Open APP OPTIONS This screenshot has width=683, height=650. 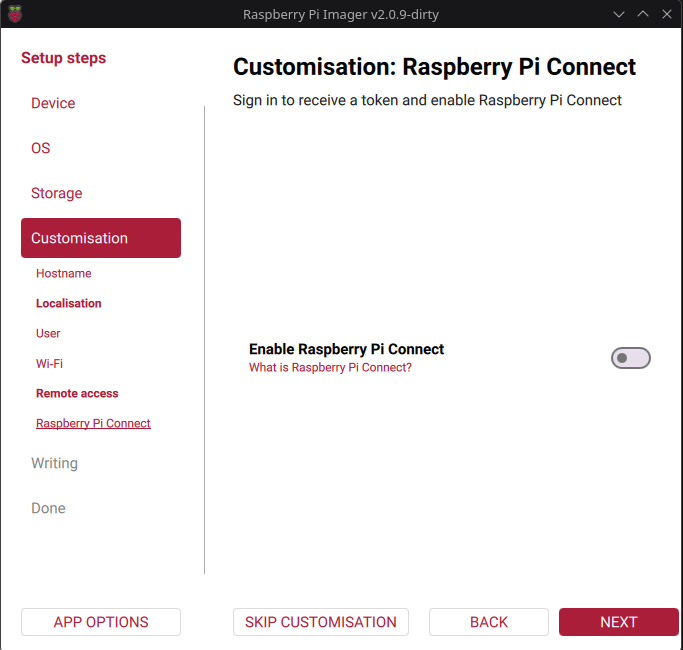(101, 622)
